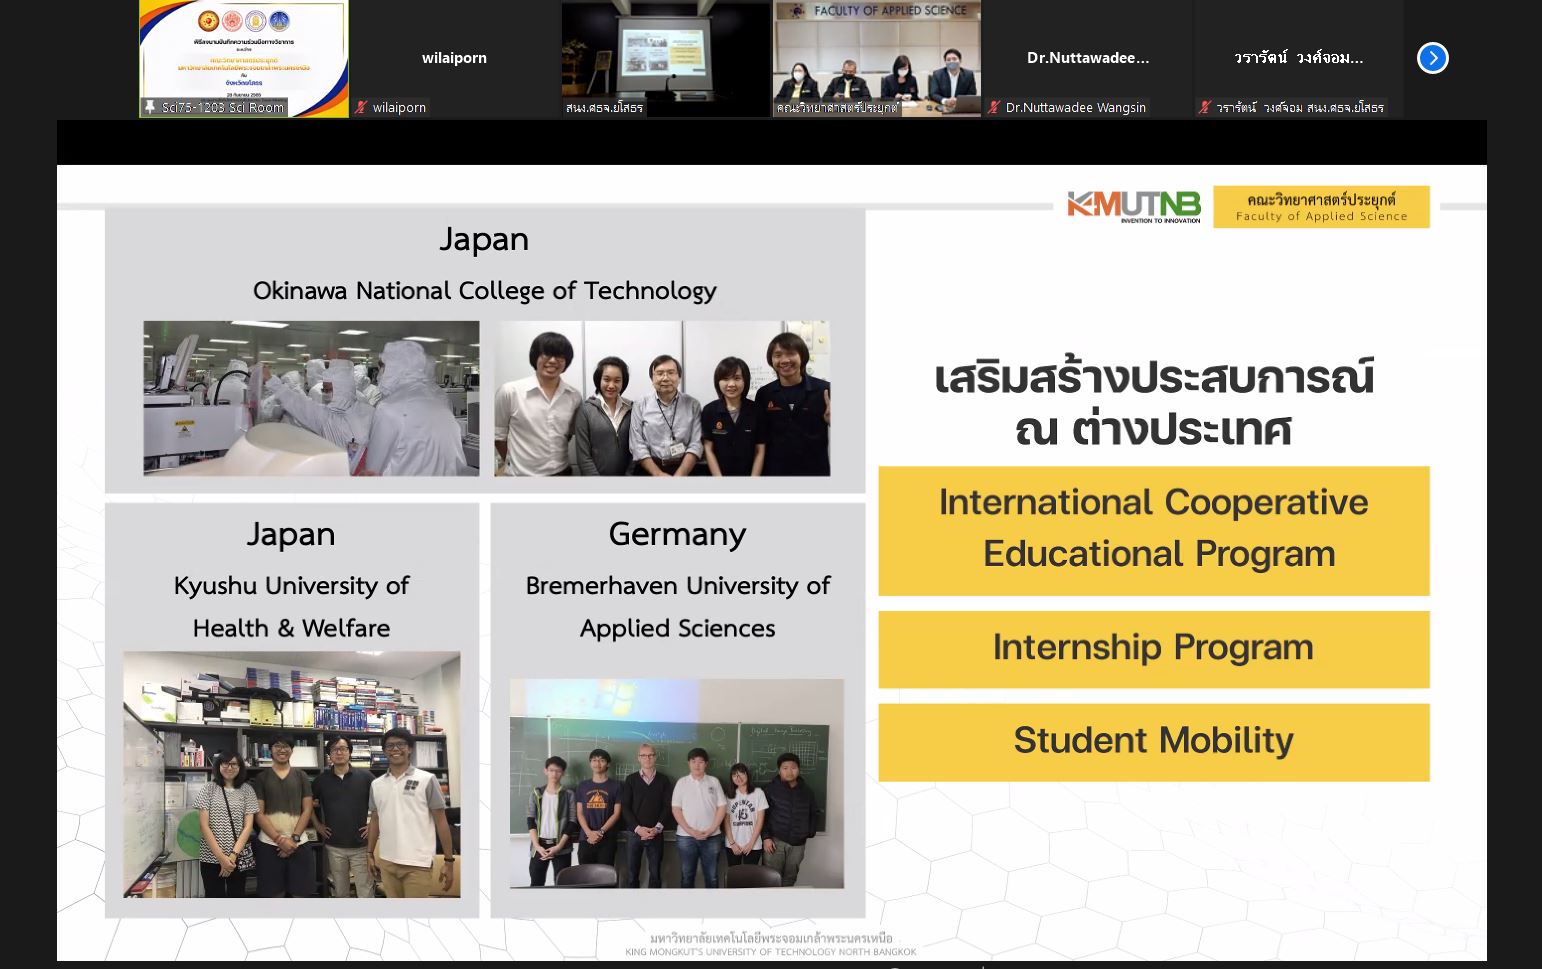Click the International Cooperative Educational Program box
This screenshot has height=969, width=1542.
tap(1154, 531)
